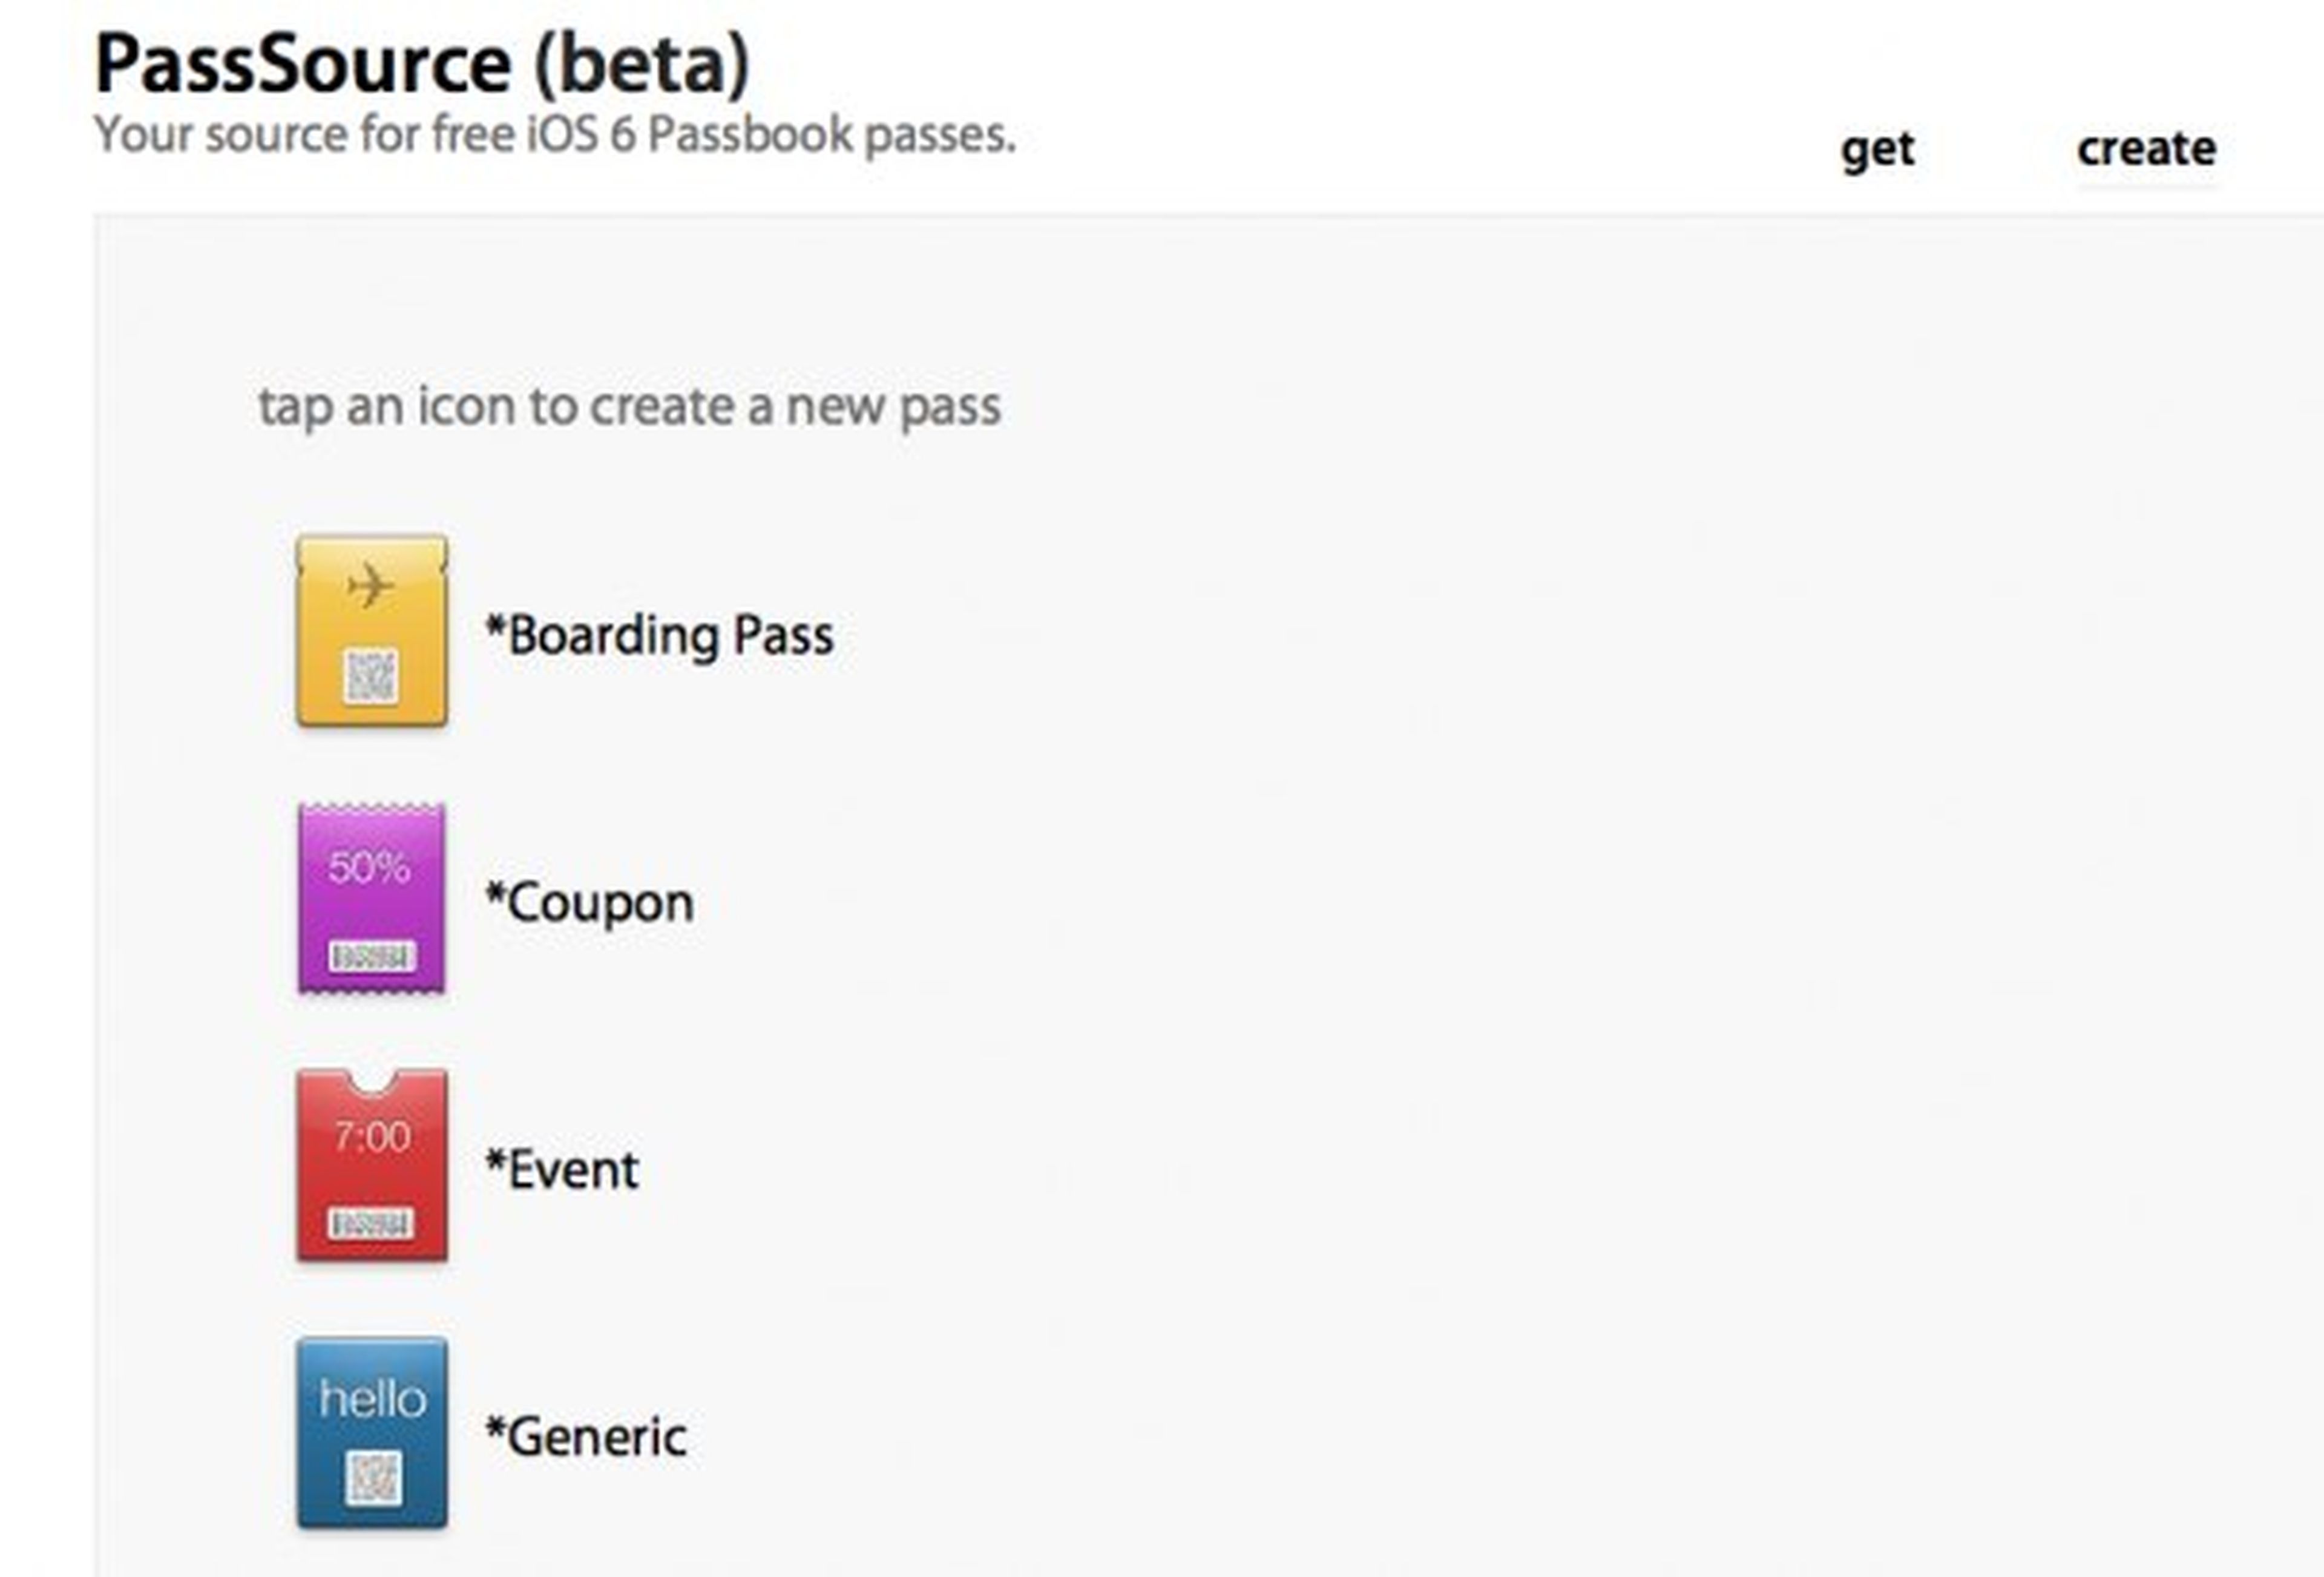The height and width of the screenshot is (1577, 2324).
Task: Switch to the get tab
Action: click(x=1877, y=149)
